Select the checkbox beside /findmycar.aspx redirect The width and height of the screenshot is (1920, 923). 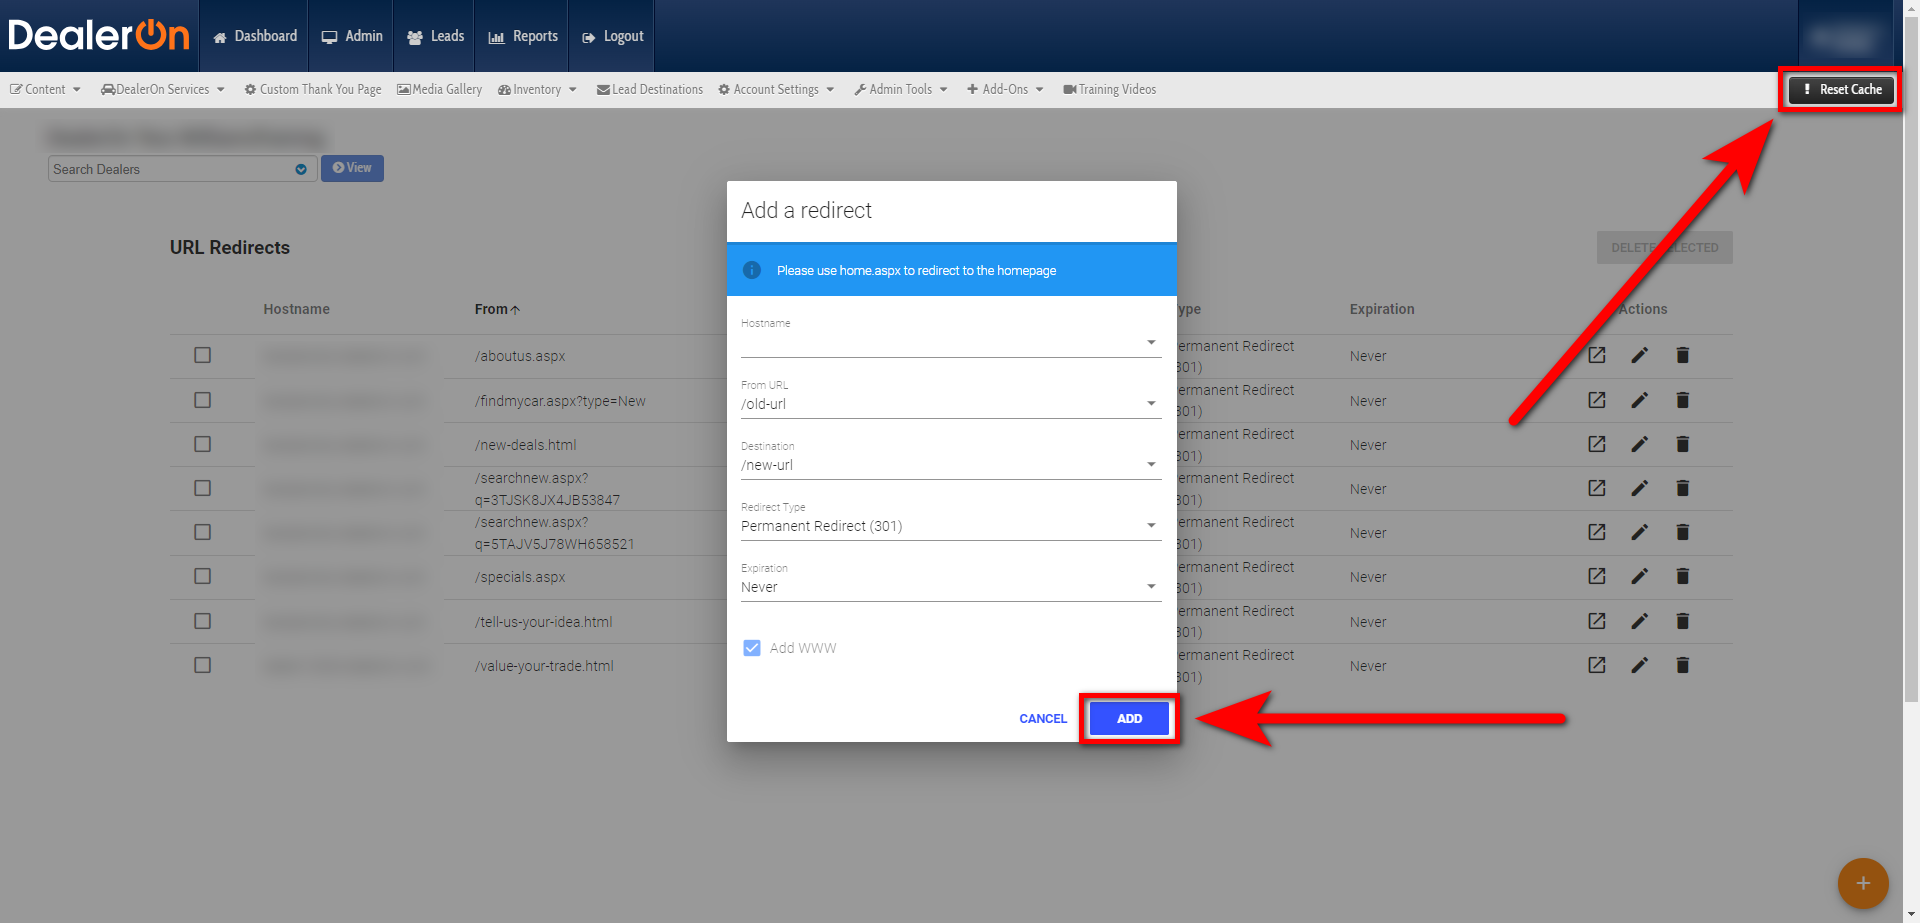(x=202, y=399)
